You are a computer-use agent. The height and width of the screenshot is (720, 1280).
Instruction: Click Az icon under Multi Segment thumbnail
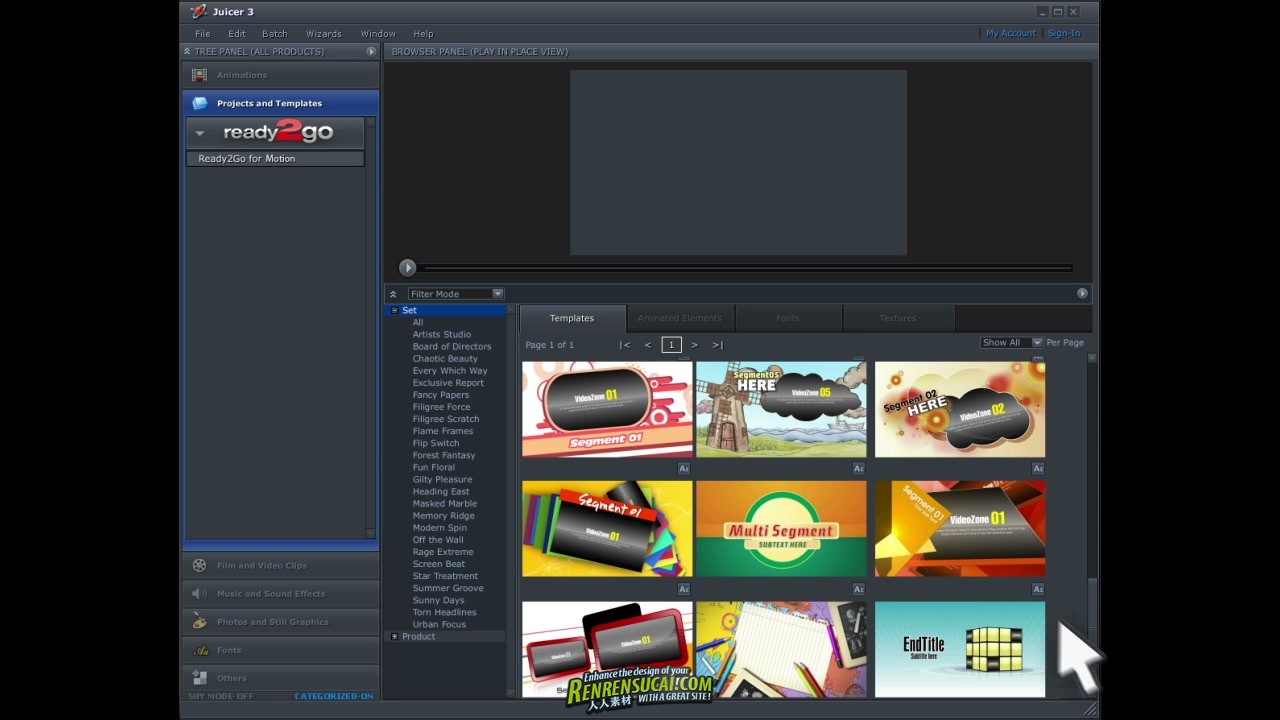click(858, 589)
